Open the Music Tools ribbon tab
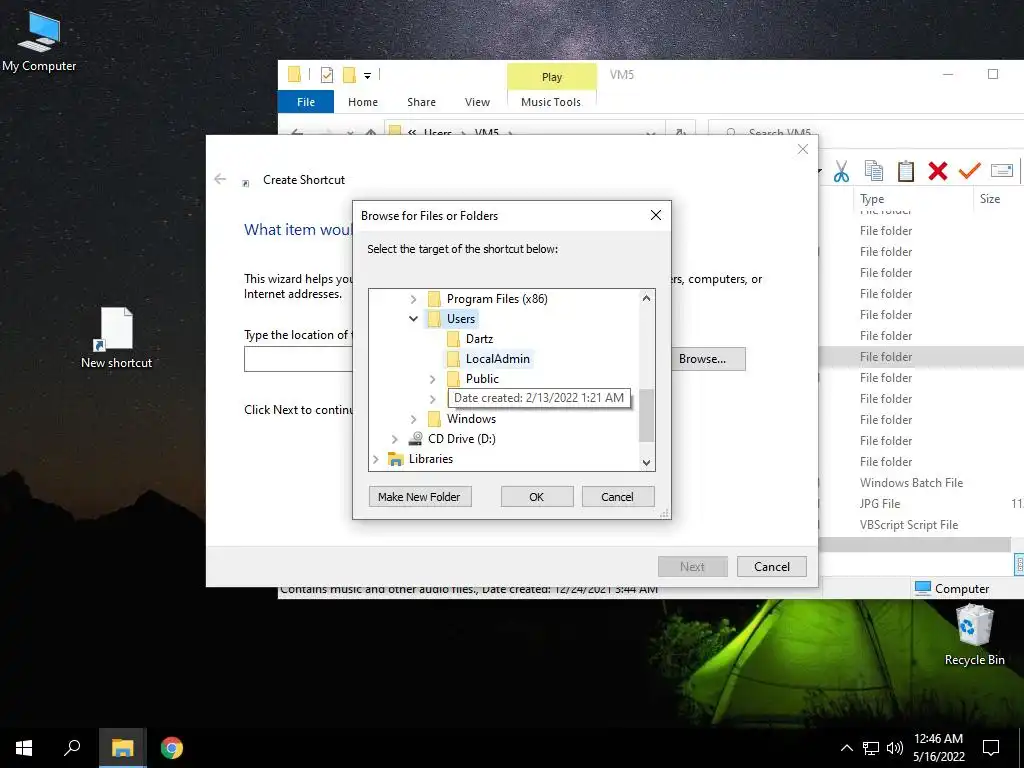 tap(551, 102)
